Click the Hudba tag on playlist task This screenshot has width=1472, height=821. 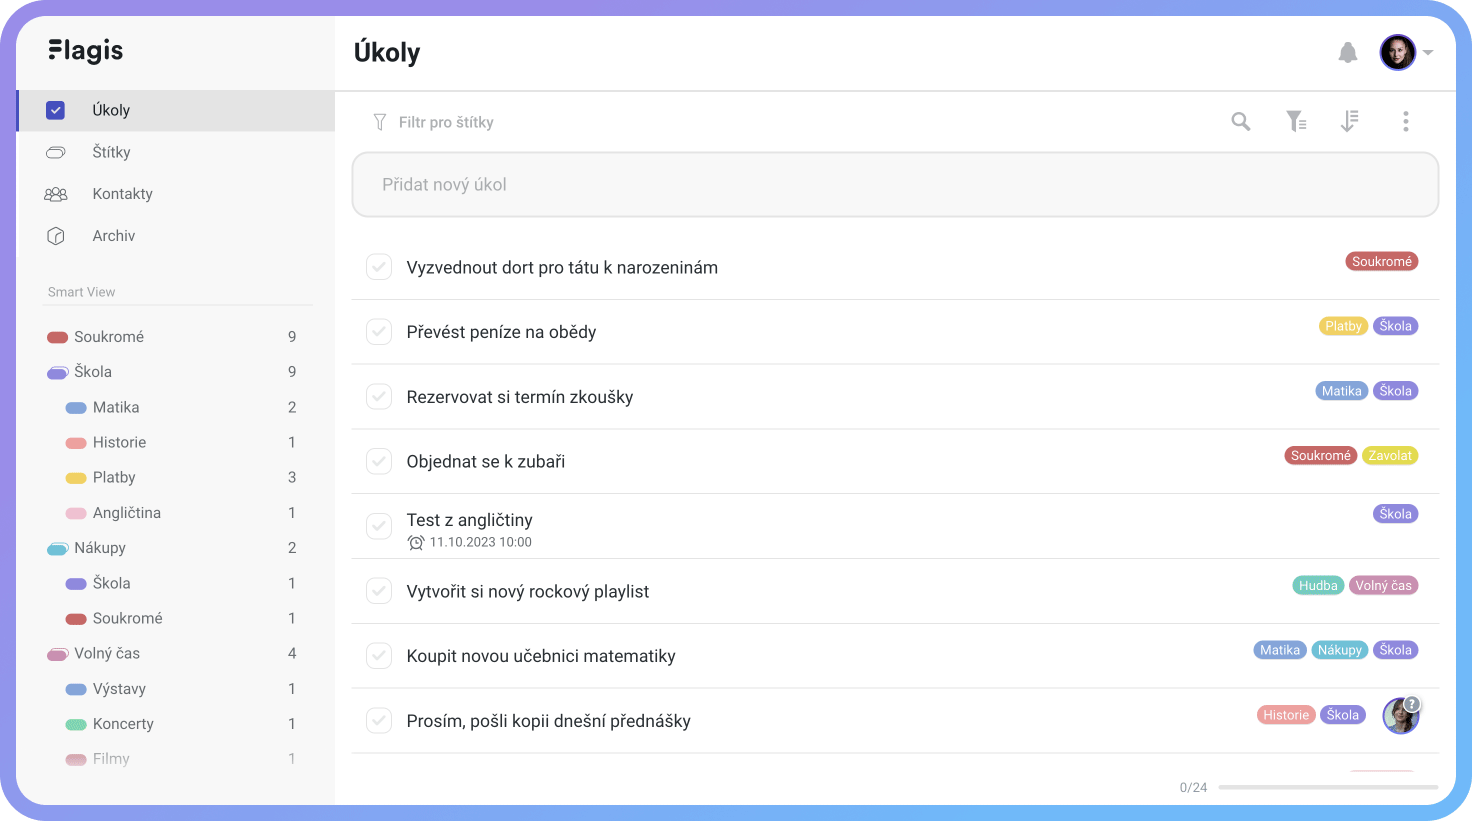coord(1318,585)
